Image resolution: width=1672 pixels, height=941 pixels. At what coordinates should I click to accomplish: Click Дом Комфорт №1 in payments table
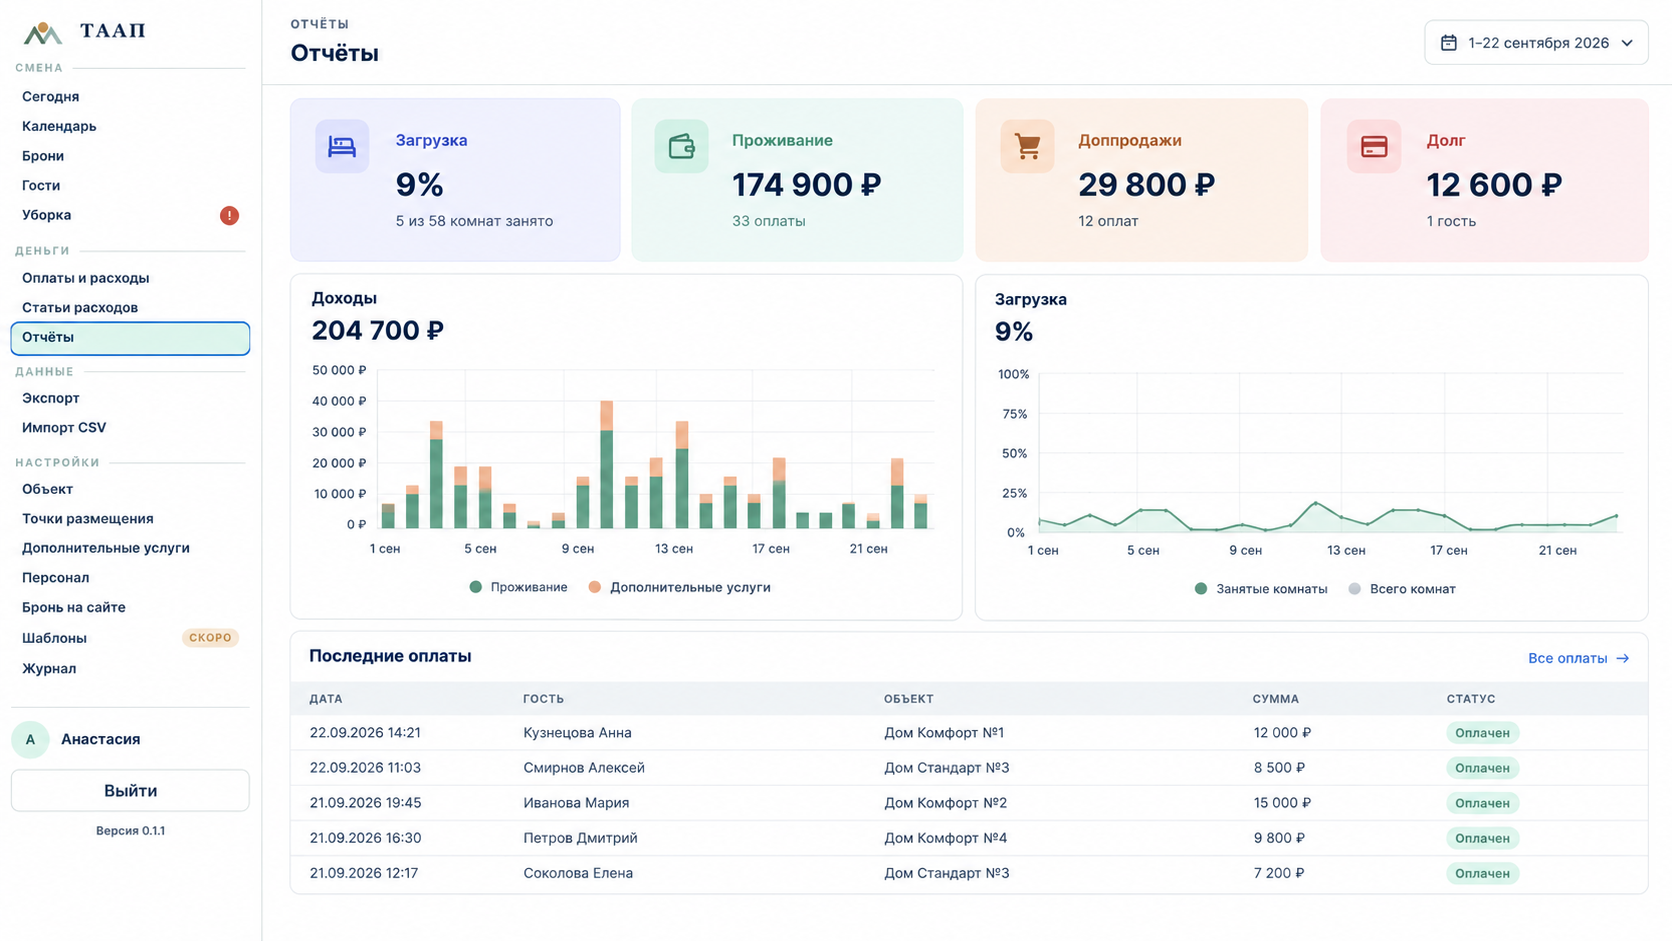click(944, 733)
